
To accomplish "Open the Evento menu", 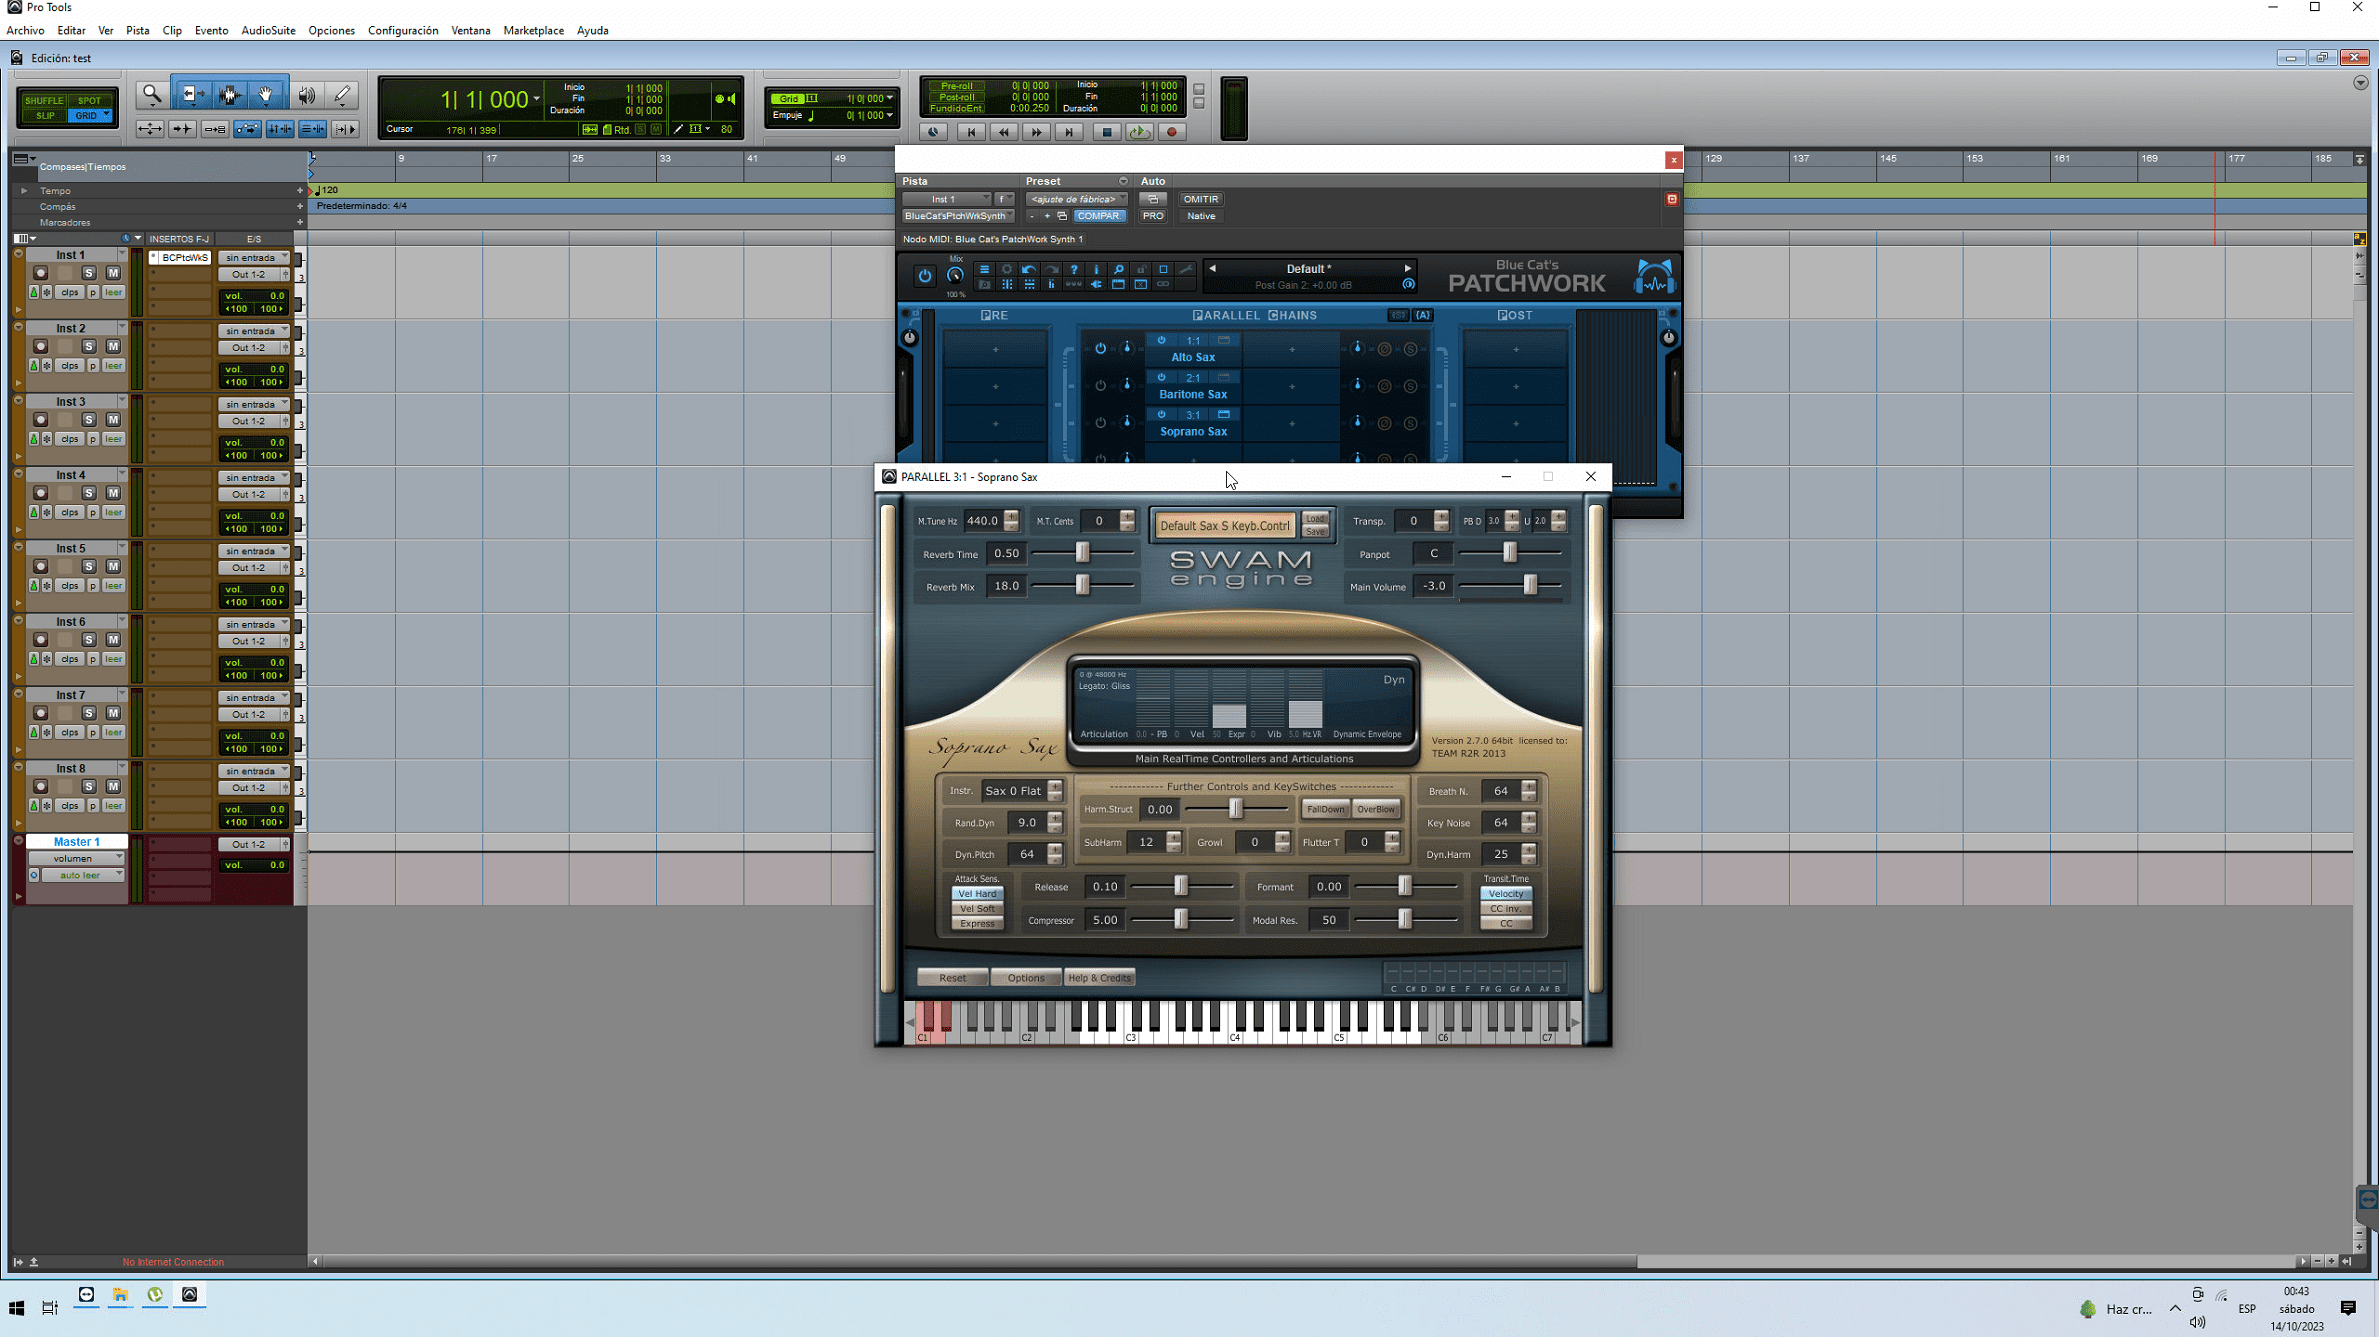I will click(211, 30).
